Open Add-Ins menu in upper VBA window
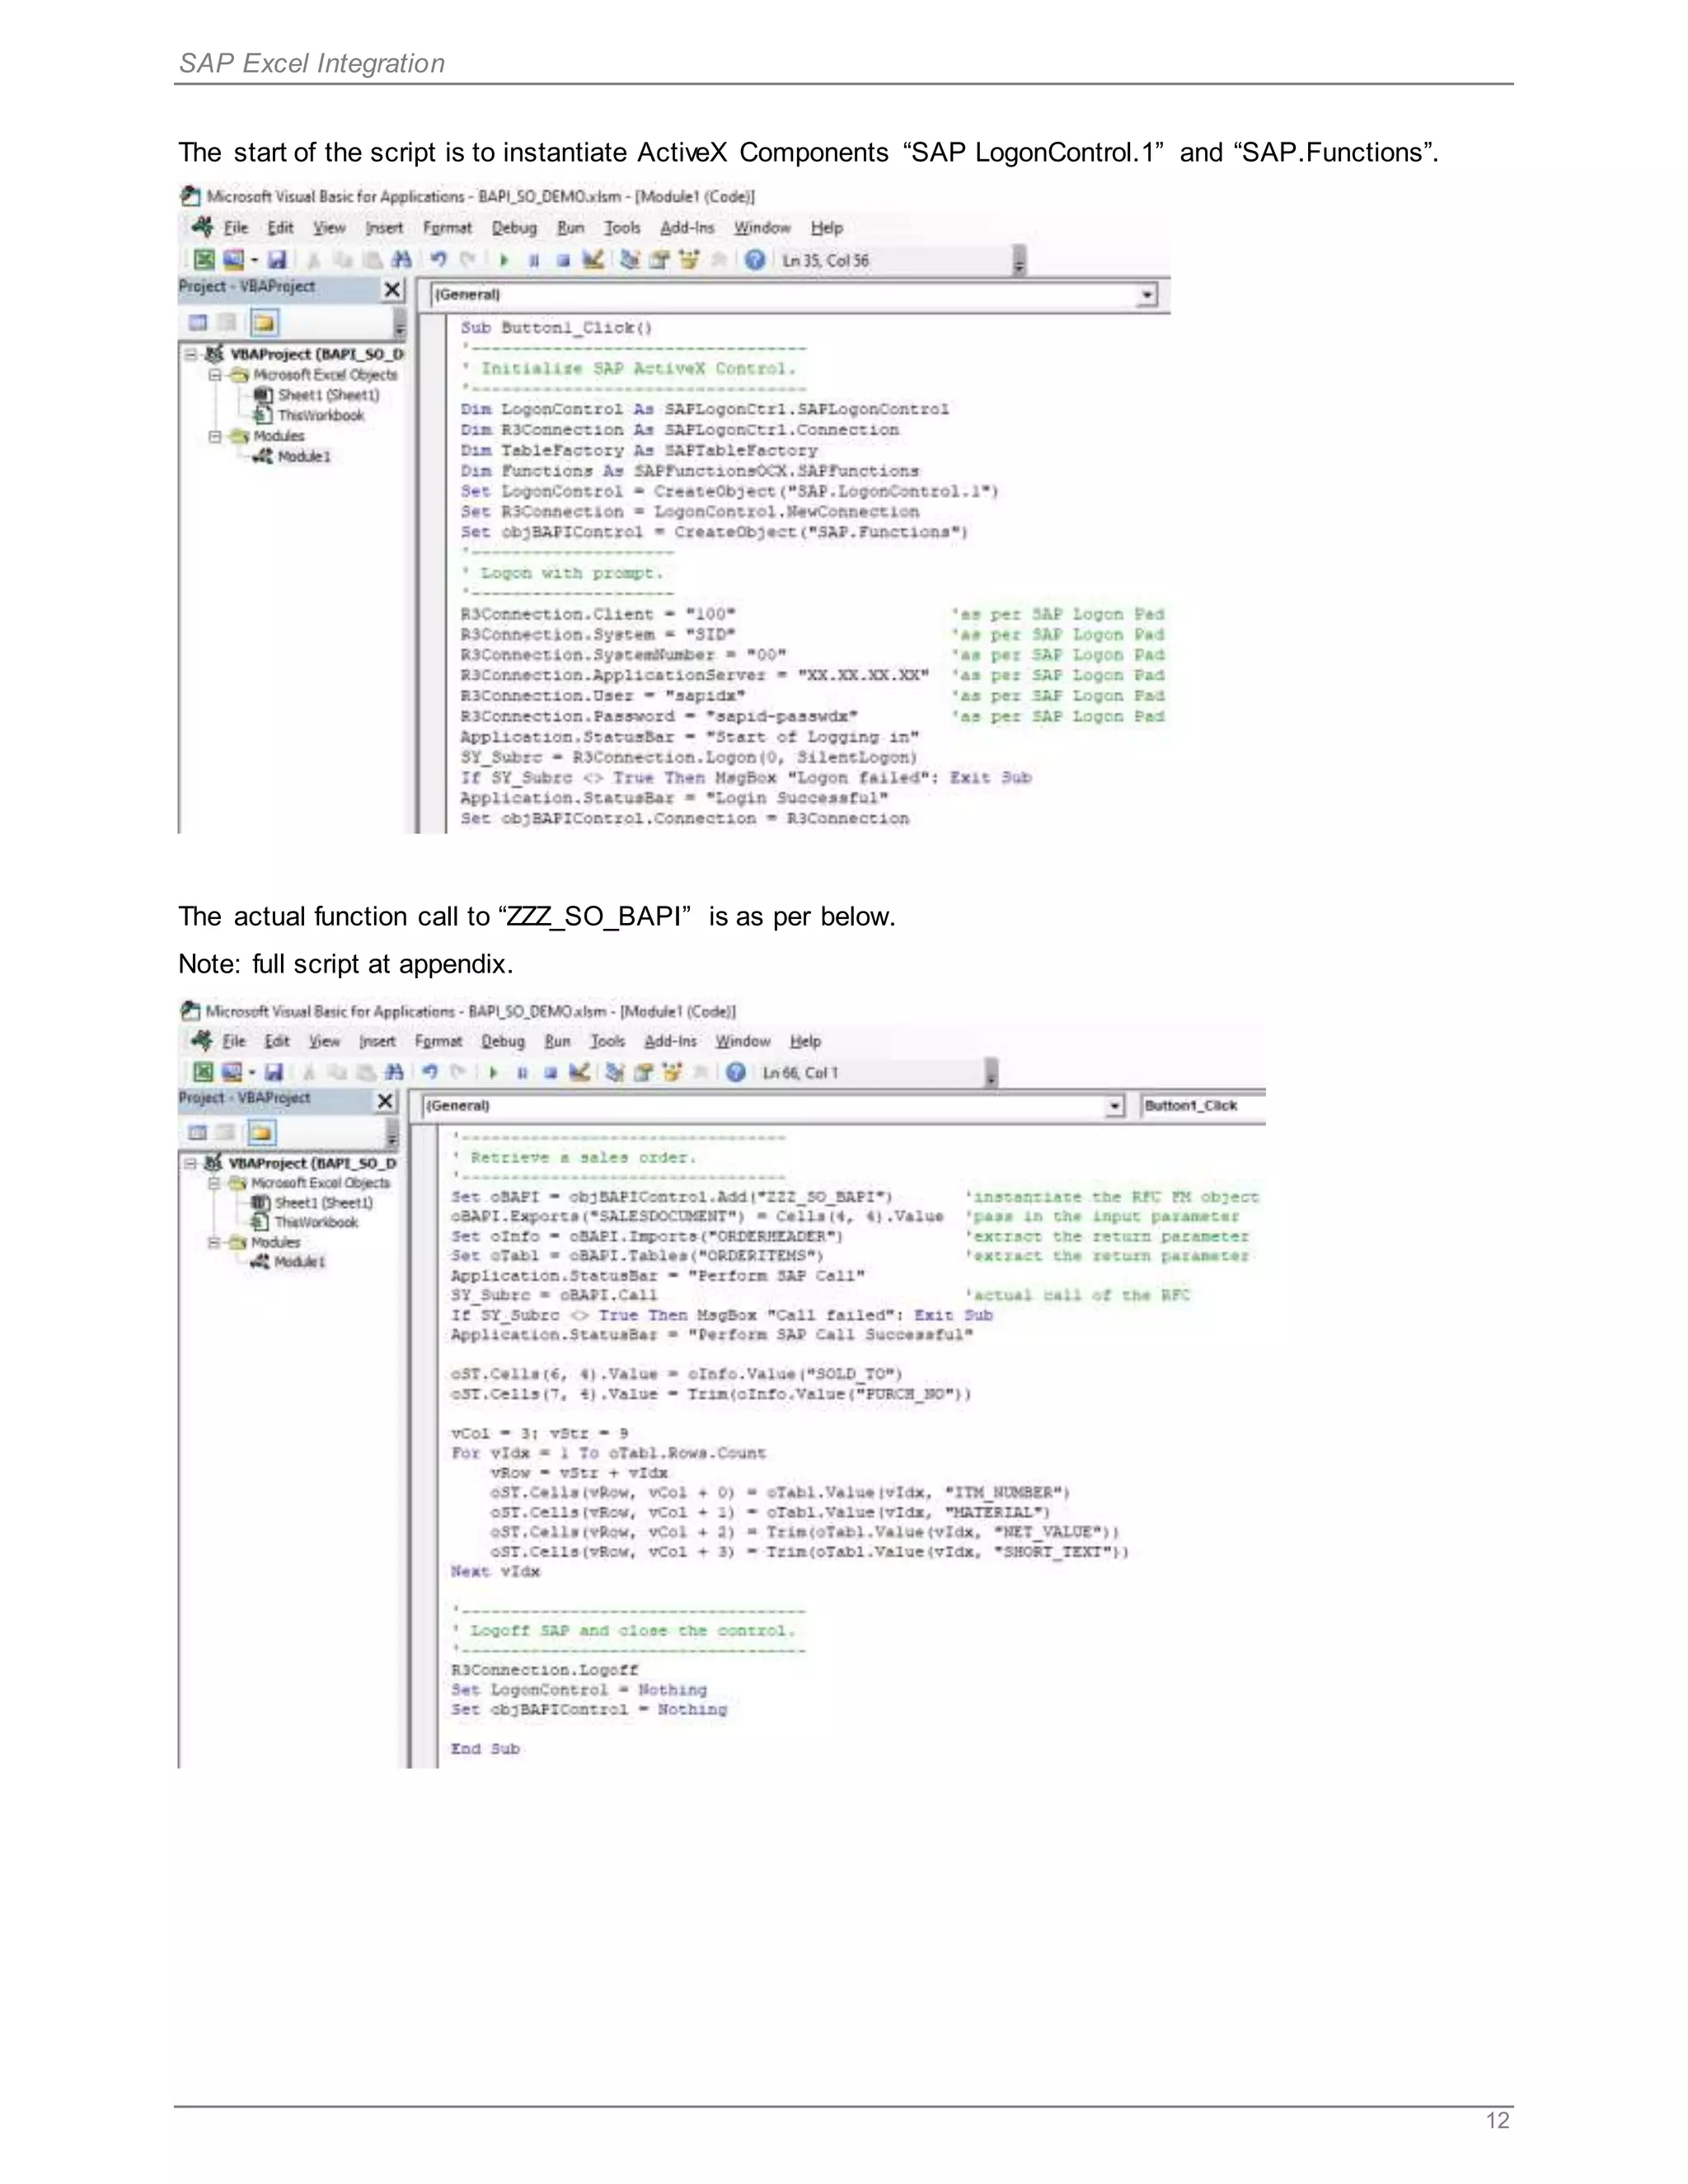 click(687, 228)
